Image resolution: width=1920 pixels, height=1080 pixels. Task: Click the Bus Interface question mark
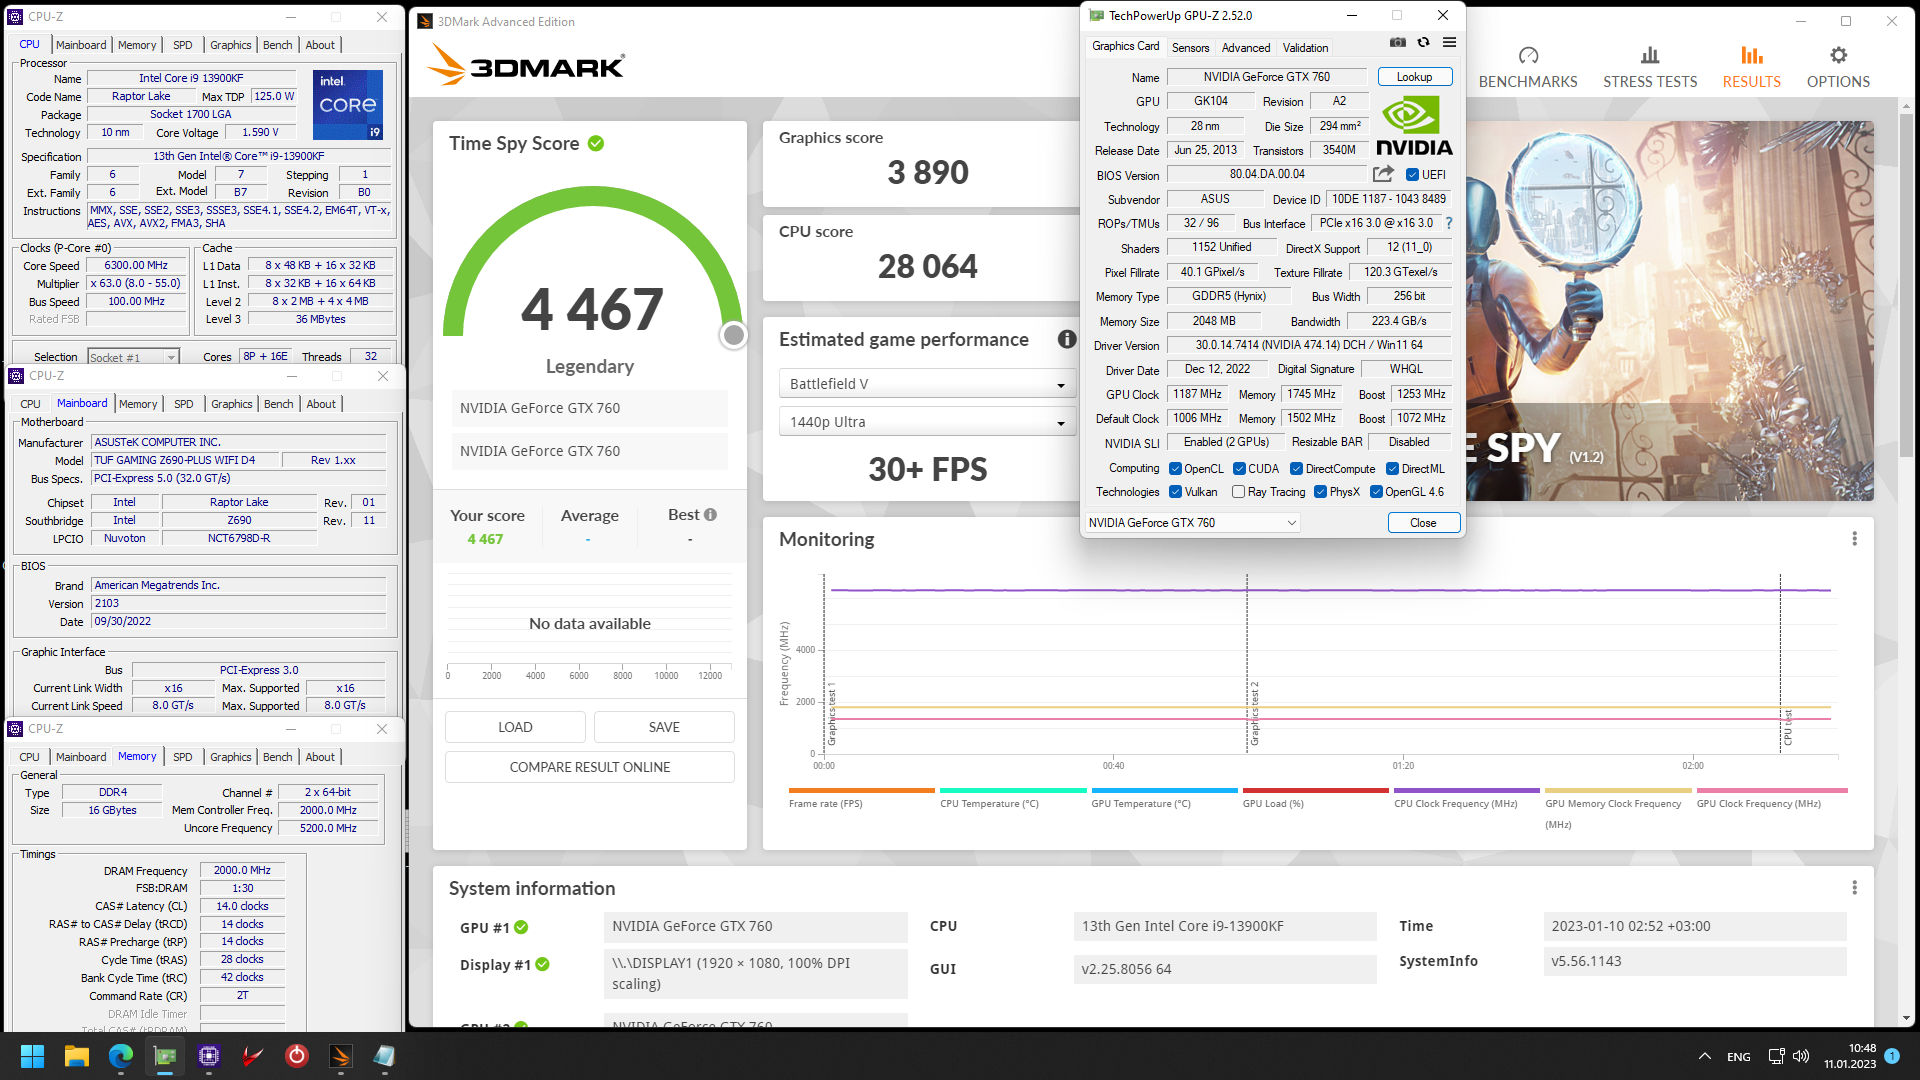[x=1448, y=223]
